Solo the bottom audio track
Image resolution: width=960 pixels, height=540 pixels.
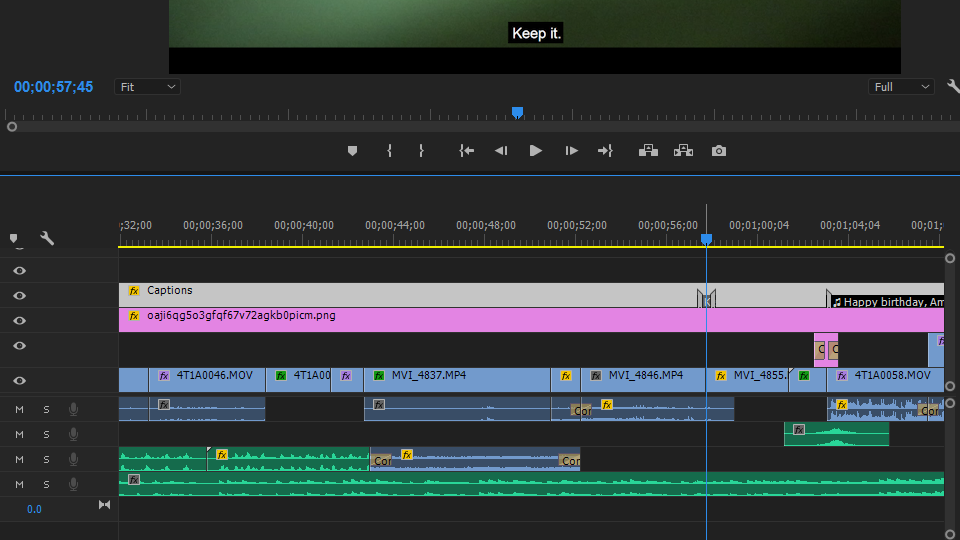(x=46, y=484)
